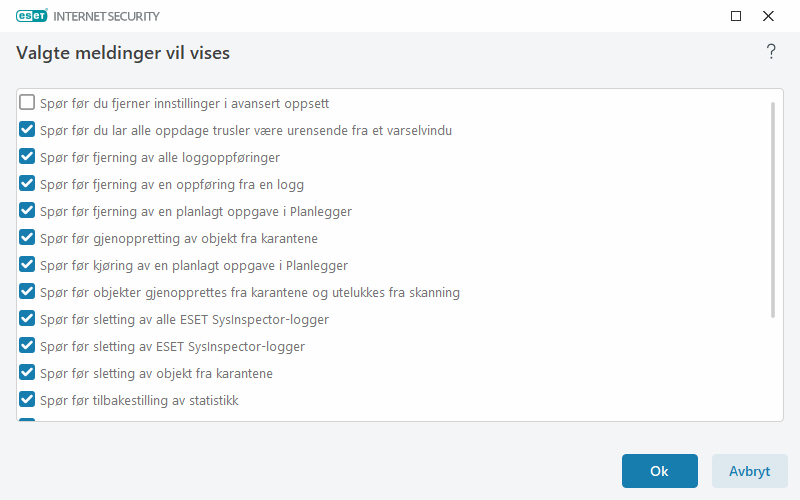800x500 pixels.
Task: Uncheck 'Spør før fjerning av alle loggoppføringer'
Action: (x=28, y=157)
